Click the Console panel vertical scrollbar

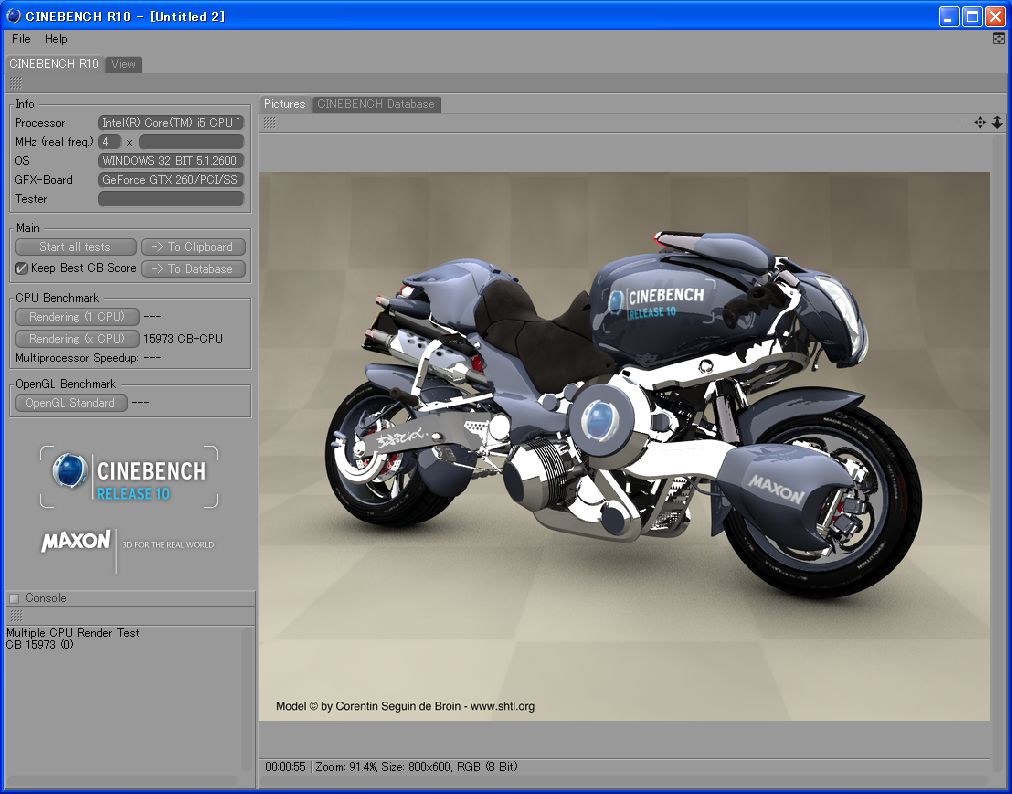[247, 699]
